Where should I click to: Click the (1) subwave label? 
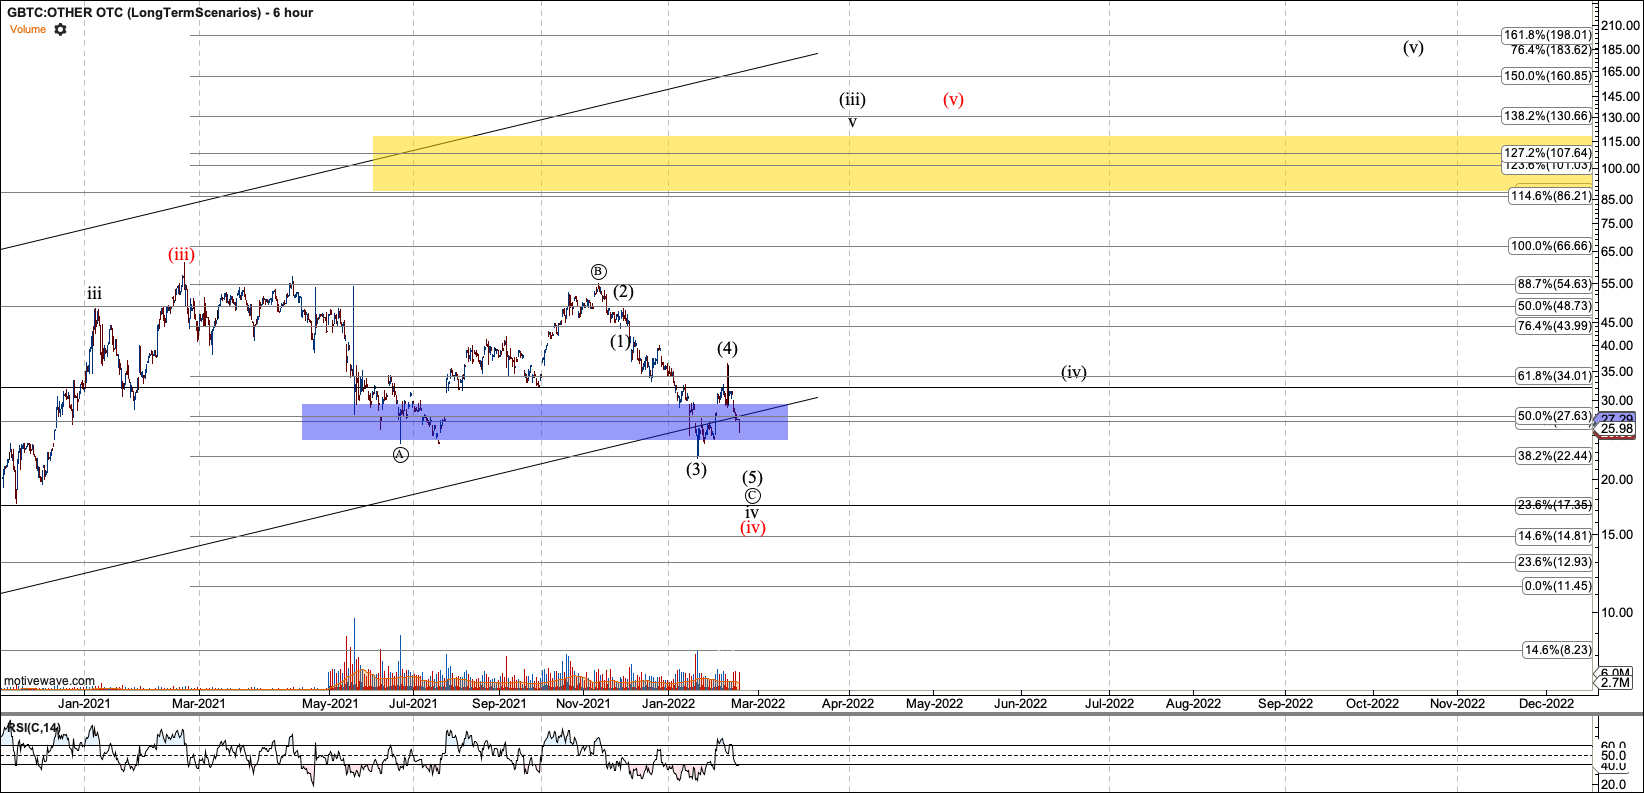[621, 341]
